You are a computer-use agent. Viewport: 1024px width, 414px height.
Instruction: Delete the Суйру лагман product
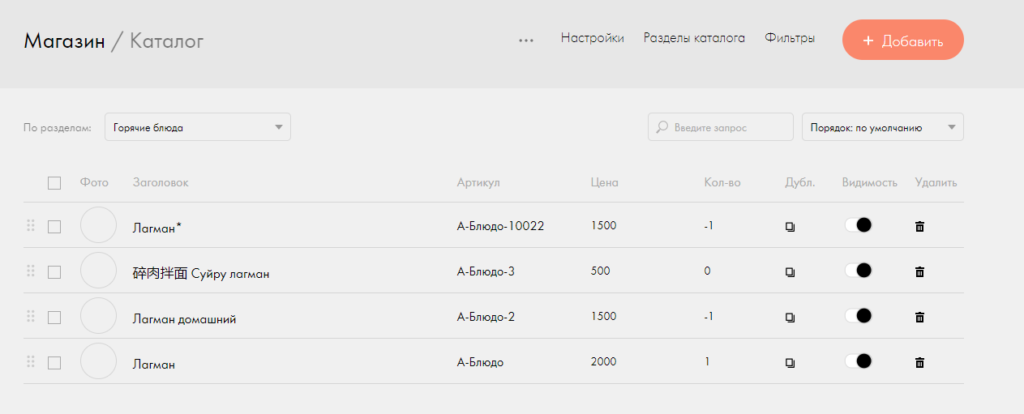click(920, 272)
